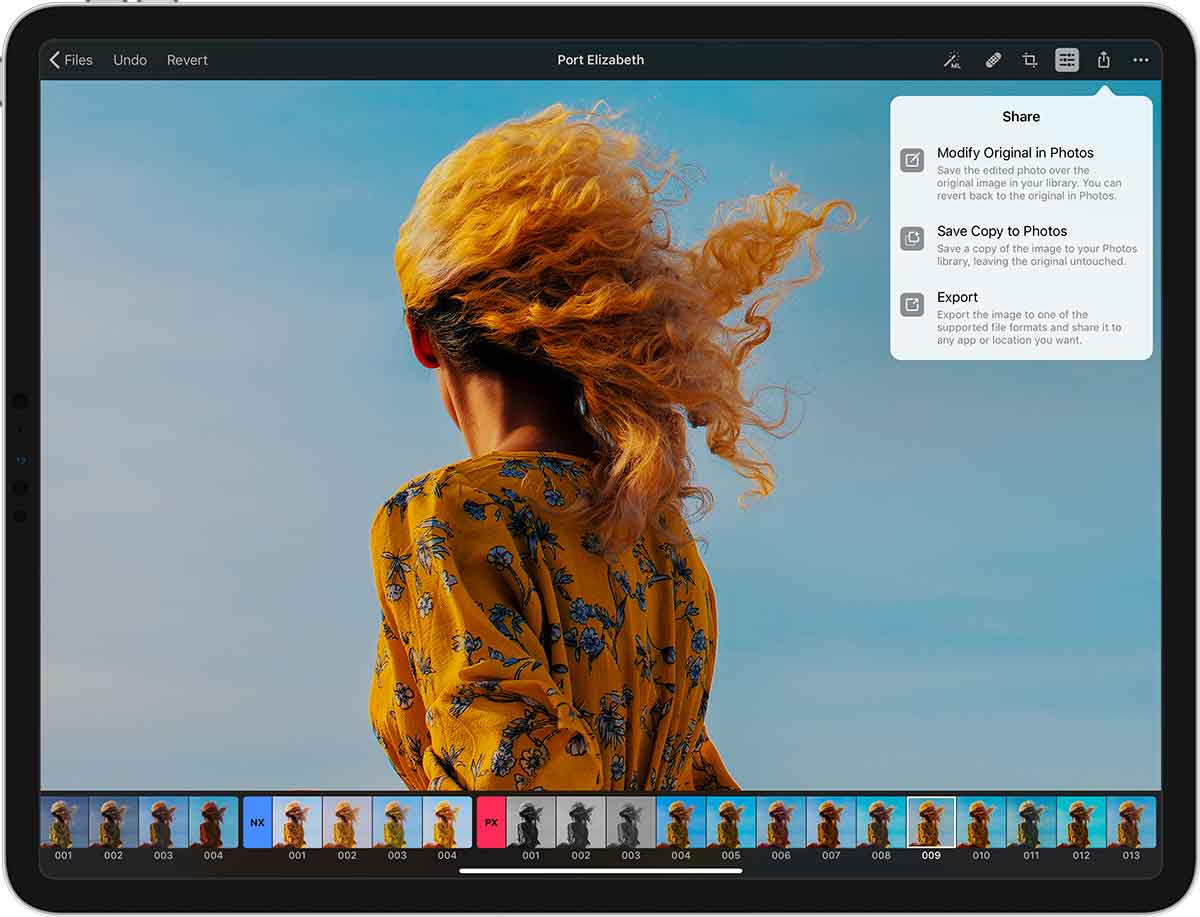Select the highlighted PX preset 009

(931, 822)
